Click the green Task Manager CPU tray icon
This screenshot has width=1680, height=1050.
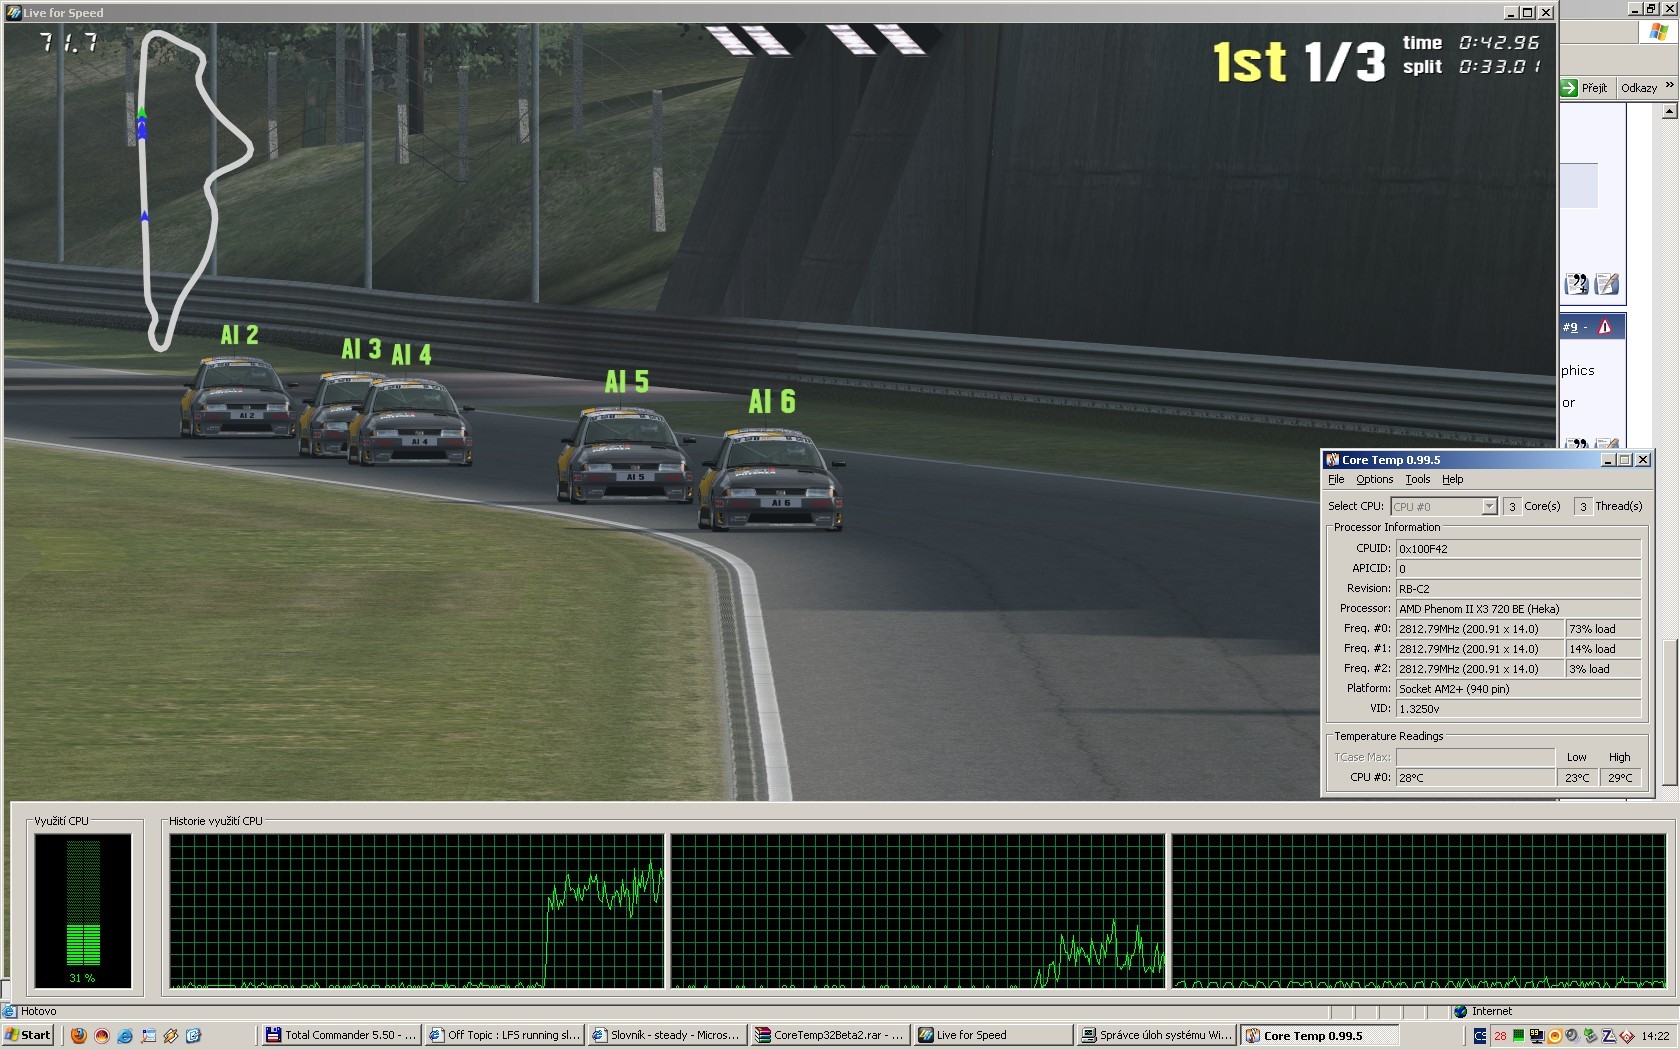point(1518,1036)
